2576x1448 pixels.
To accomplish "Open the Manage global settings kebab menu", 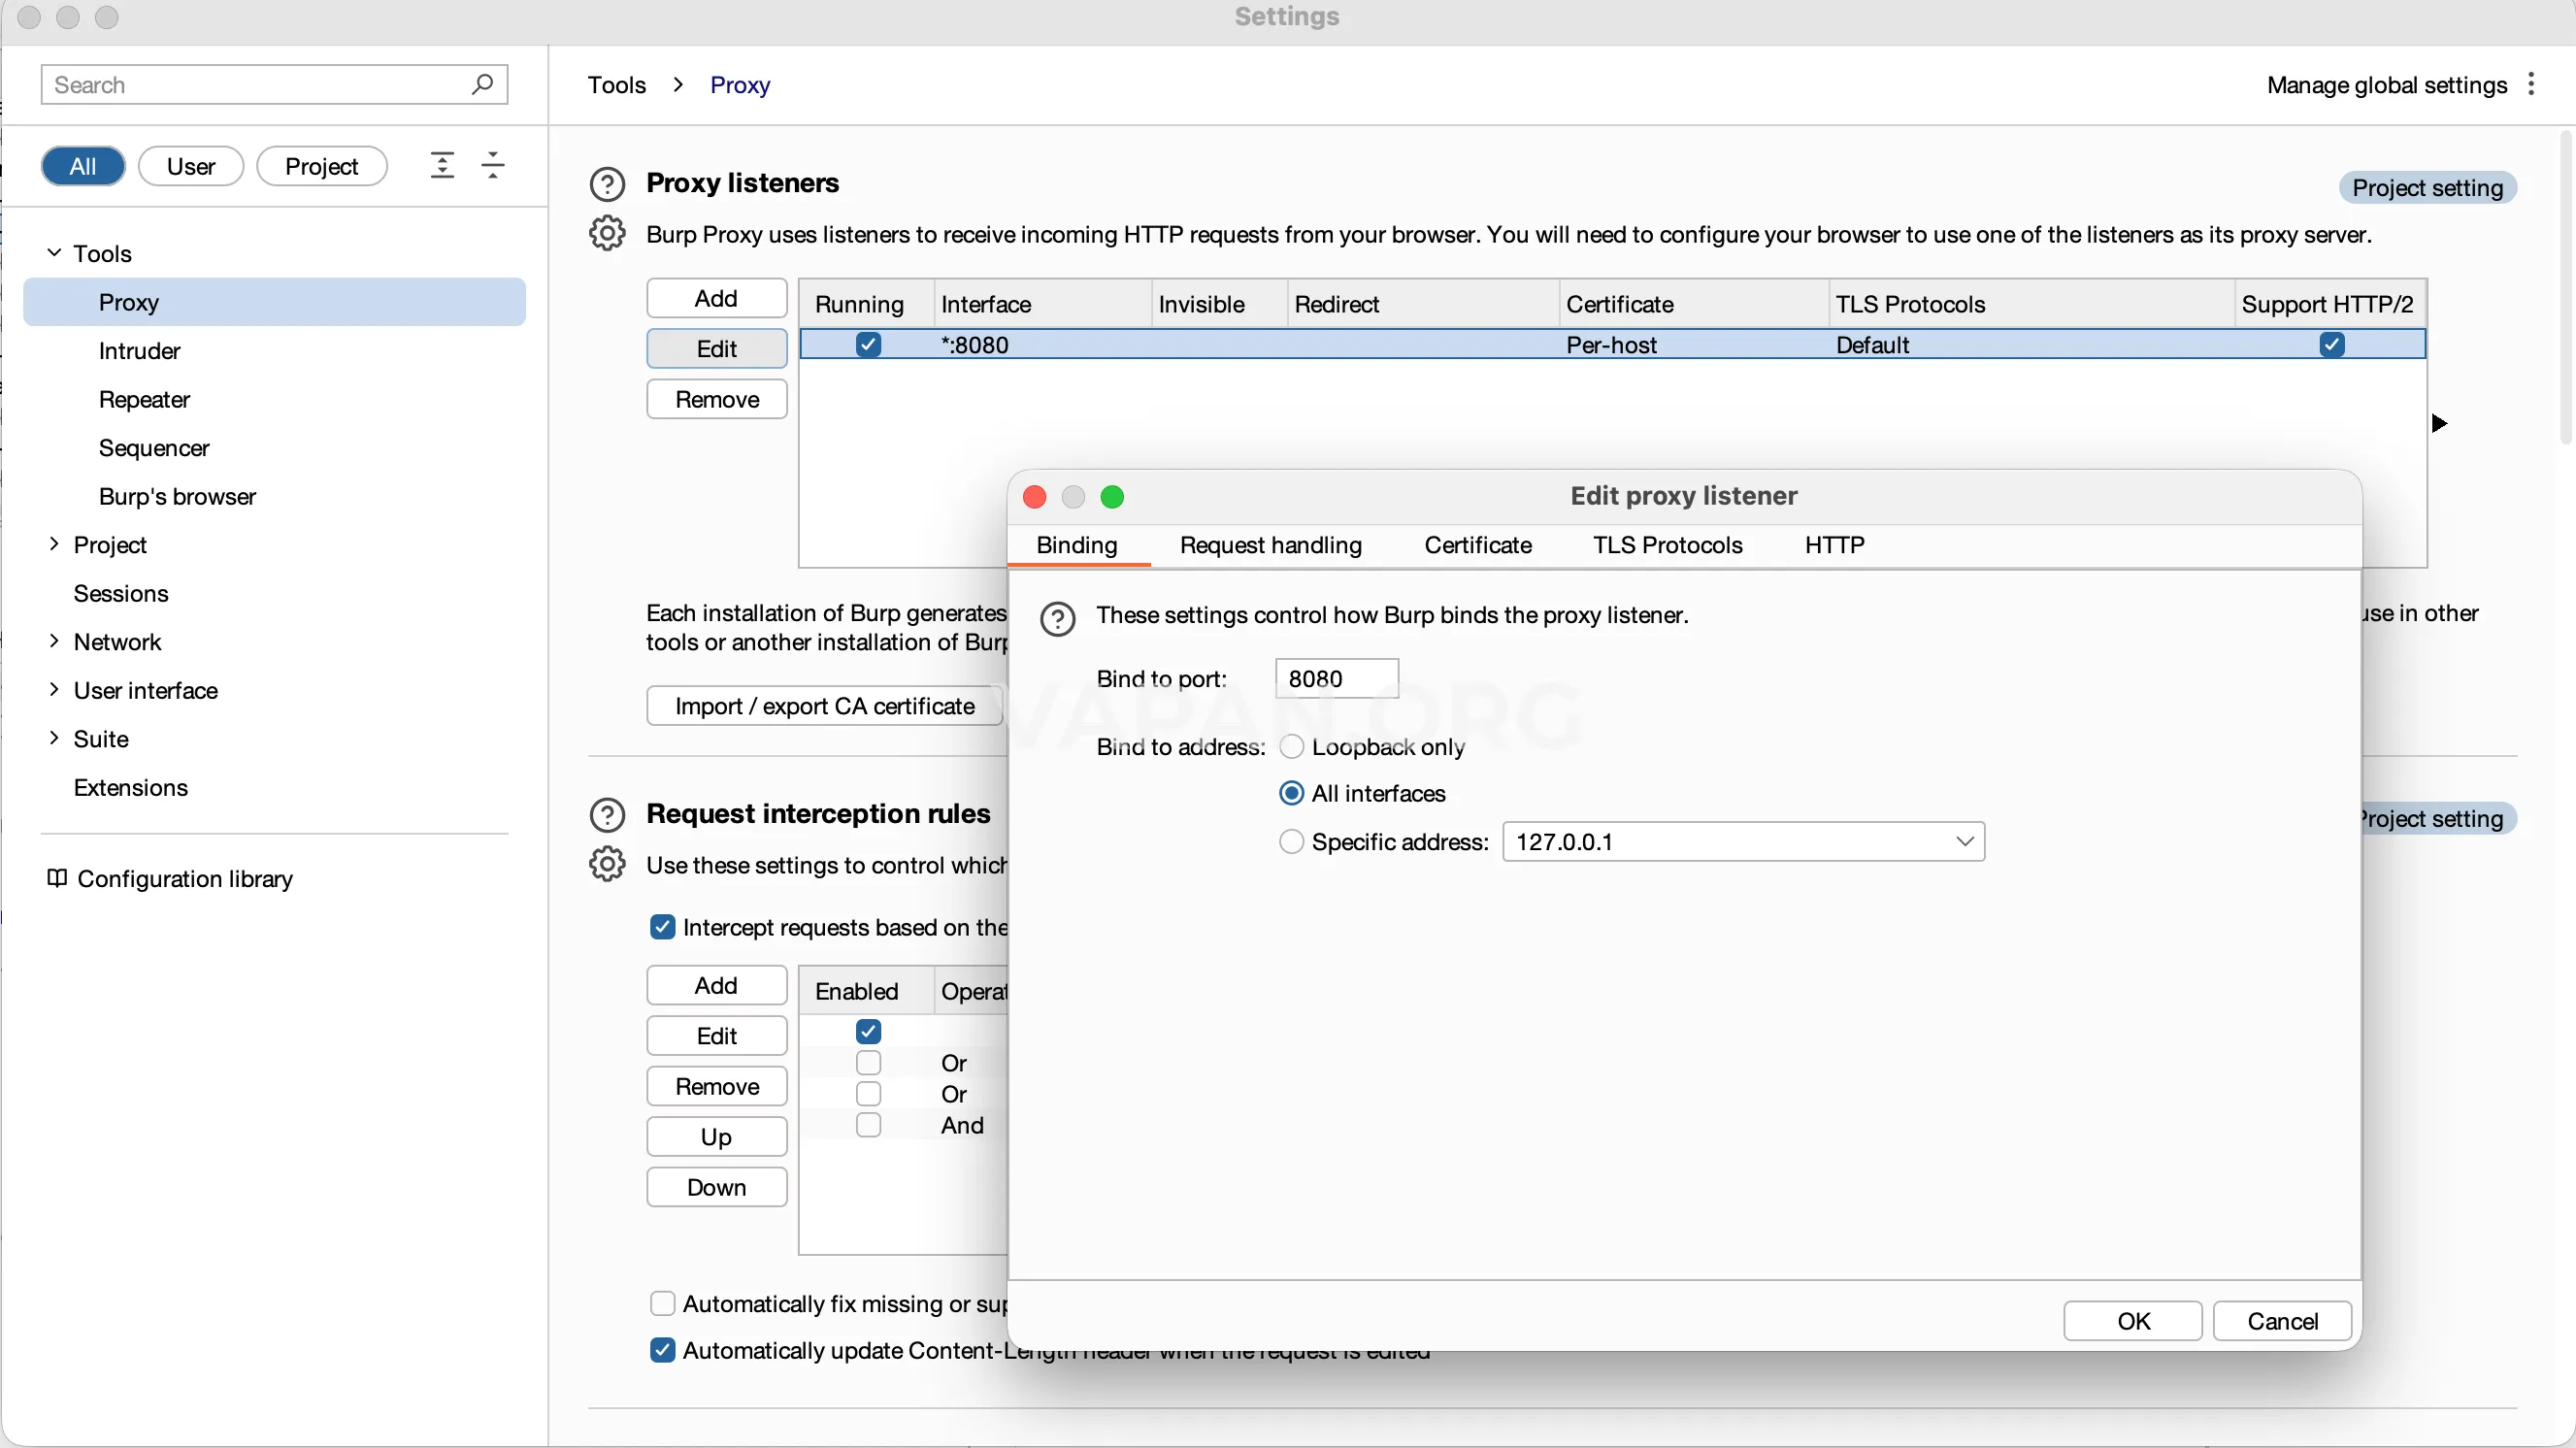I will tap(2531, 84).
